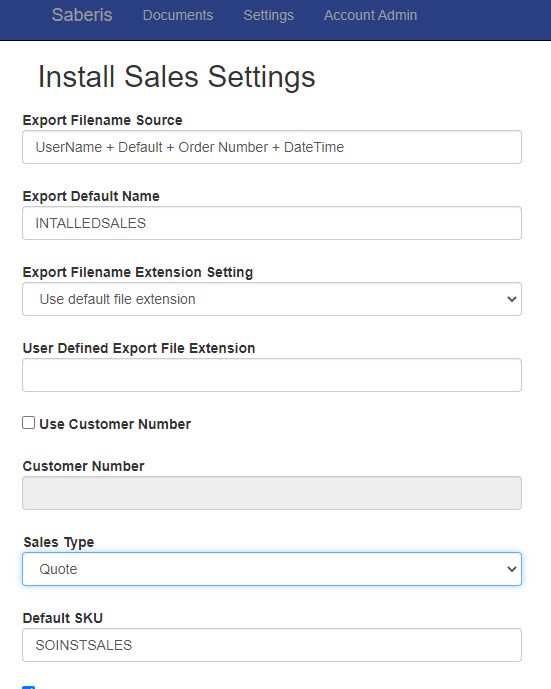Go to Account Admin
Viewport: 551px width, 689px height.
pyautogui.click(x=370, y=15)
